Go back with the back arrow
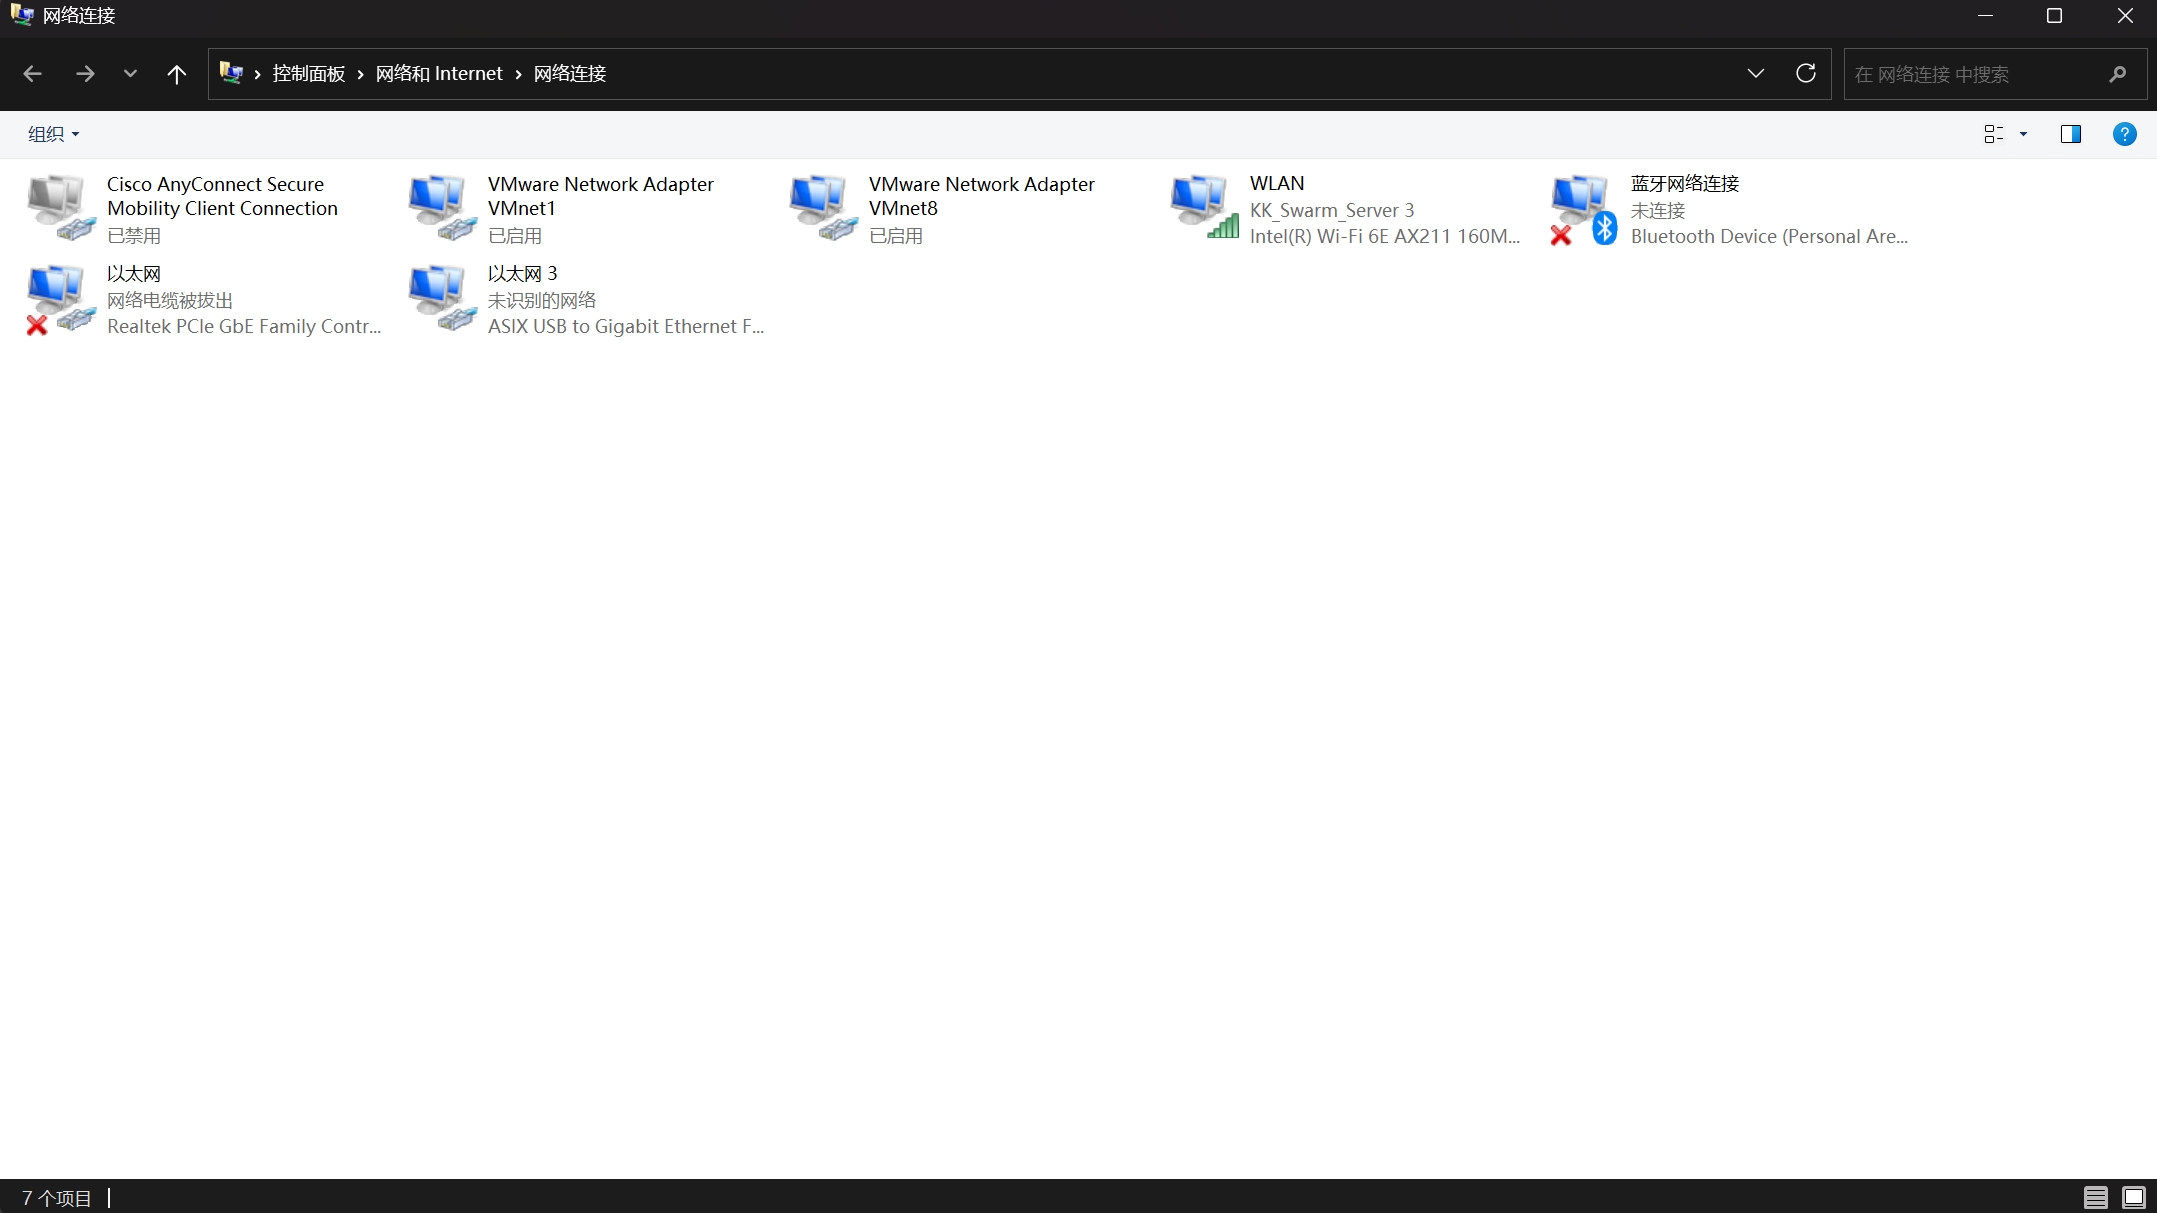Screen dimensions: 2157x1213 pyautogui.click(x=32, y=73)
